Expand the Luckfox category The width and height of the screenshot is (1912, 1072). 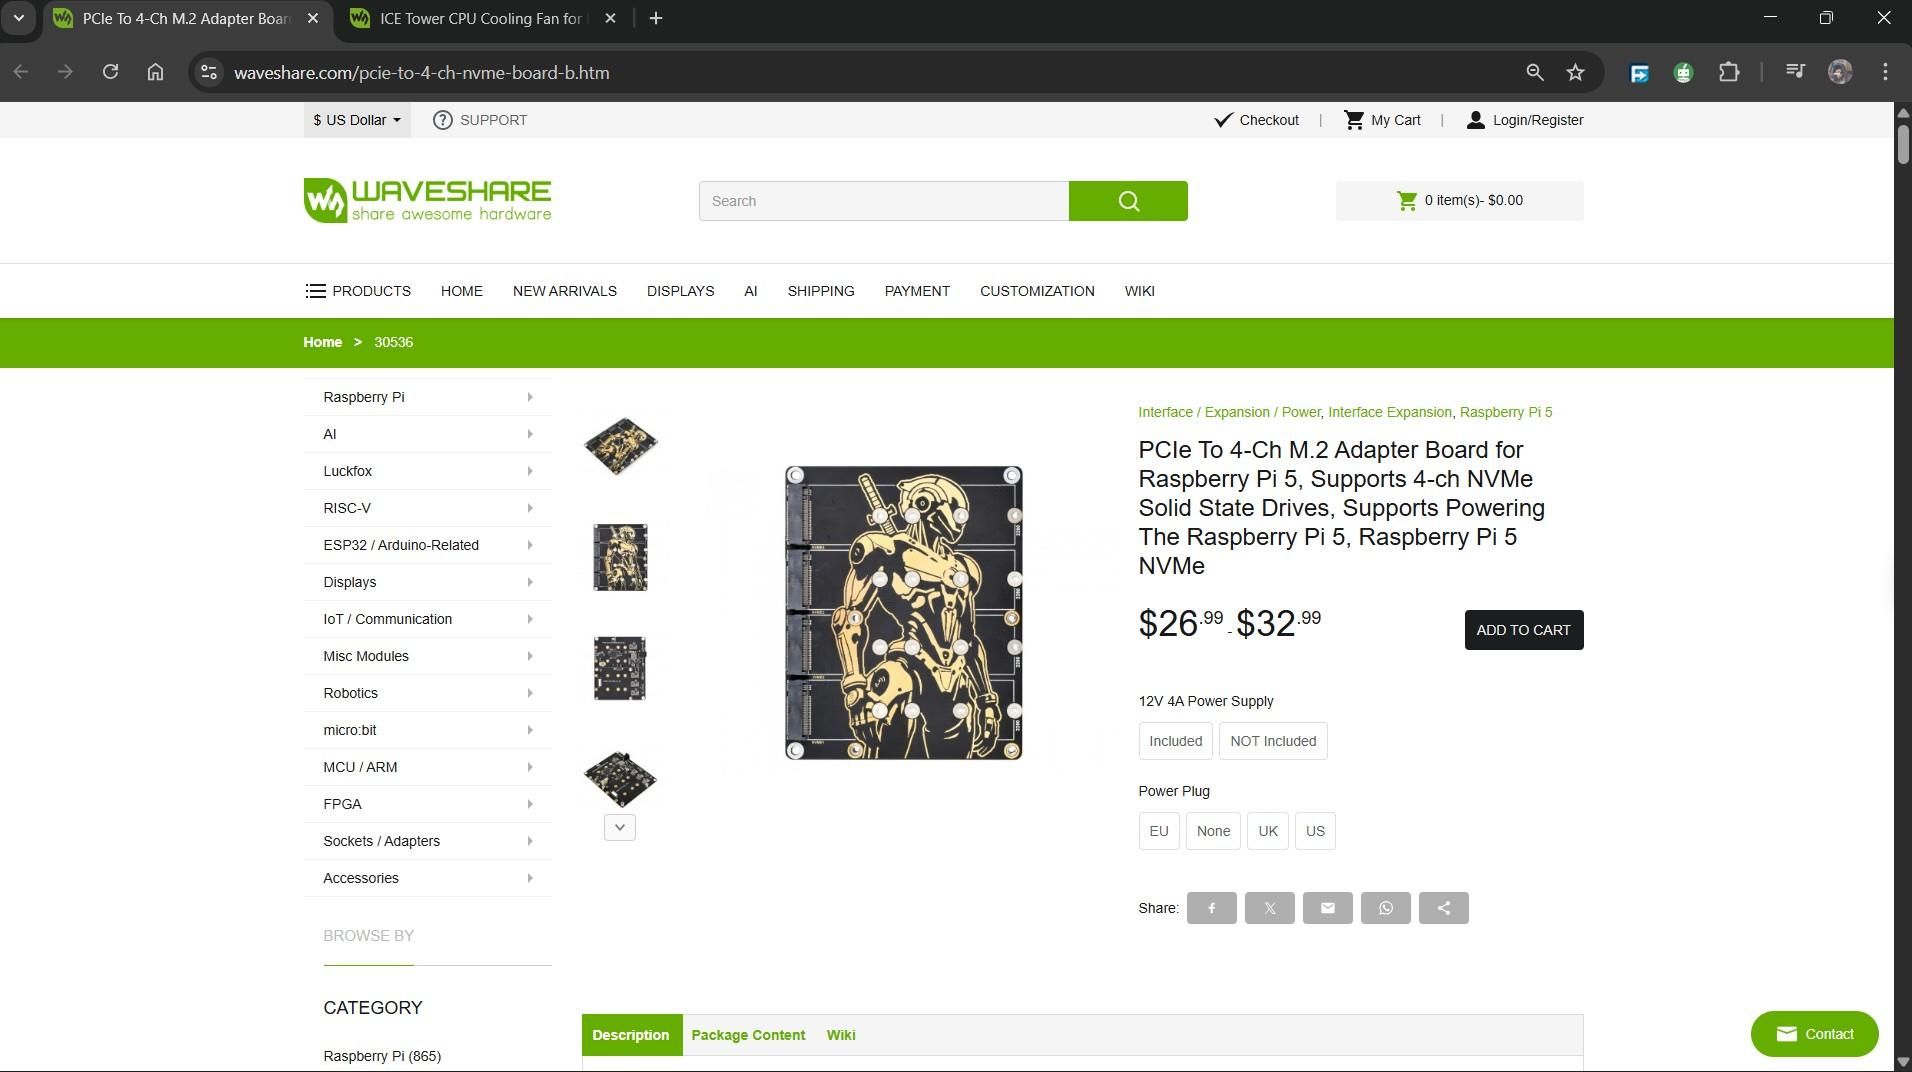tap(427, 471)
